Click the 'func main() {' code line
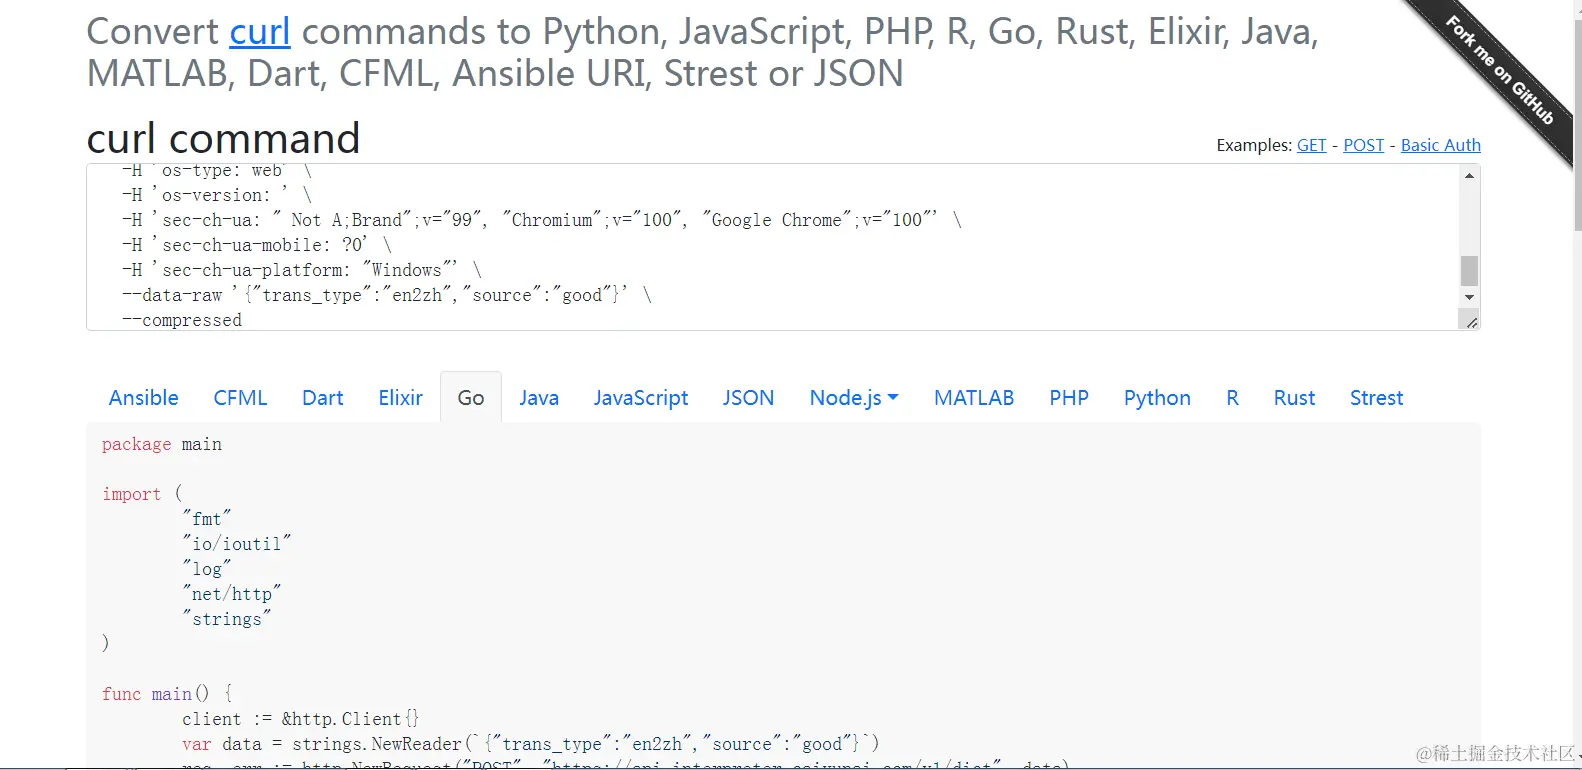 pos(167,694)
